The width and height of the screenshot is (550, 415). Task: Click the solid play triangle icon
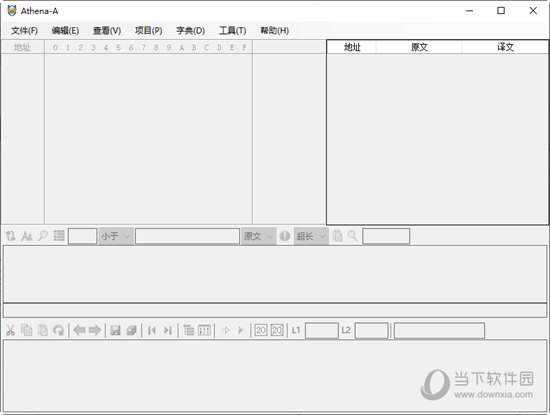(x=241, y=330)
